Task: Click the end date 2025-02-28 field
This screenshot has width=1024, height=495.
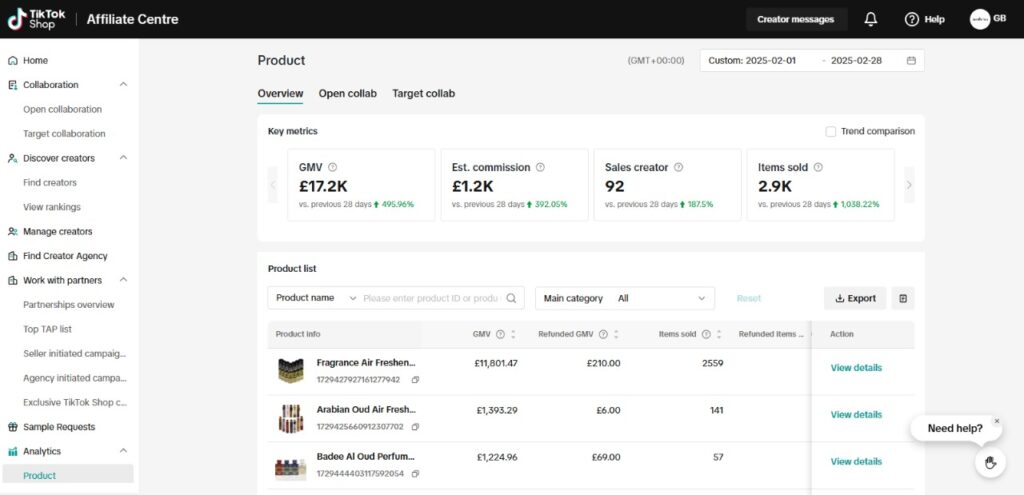Action: click(856, 61)
